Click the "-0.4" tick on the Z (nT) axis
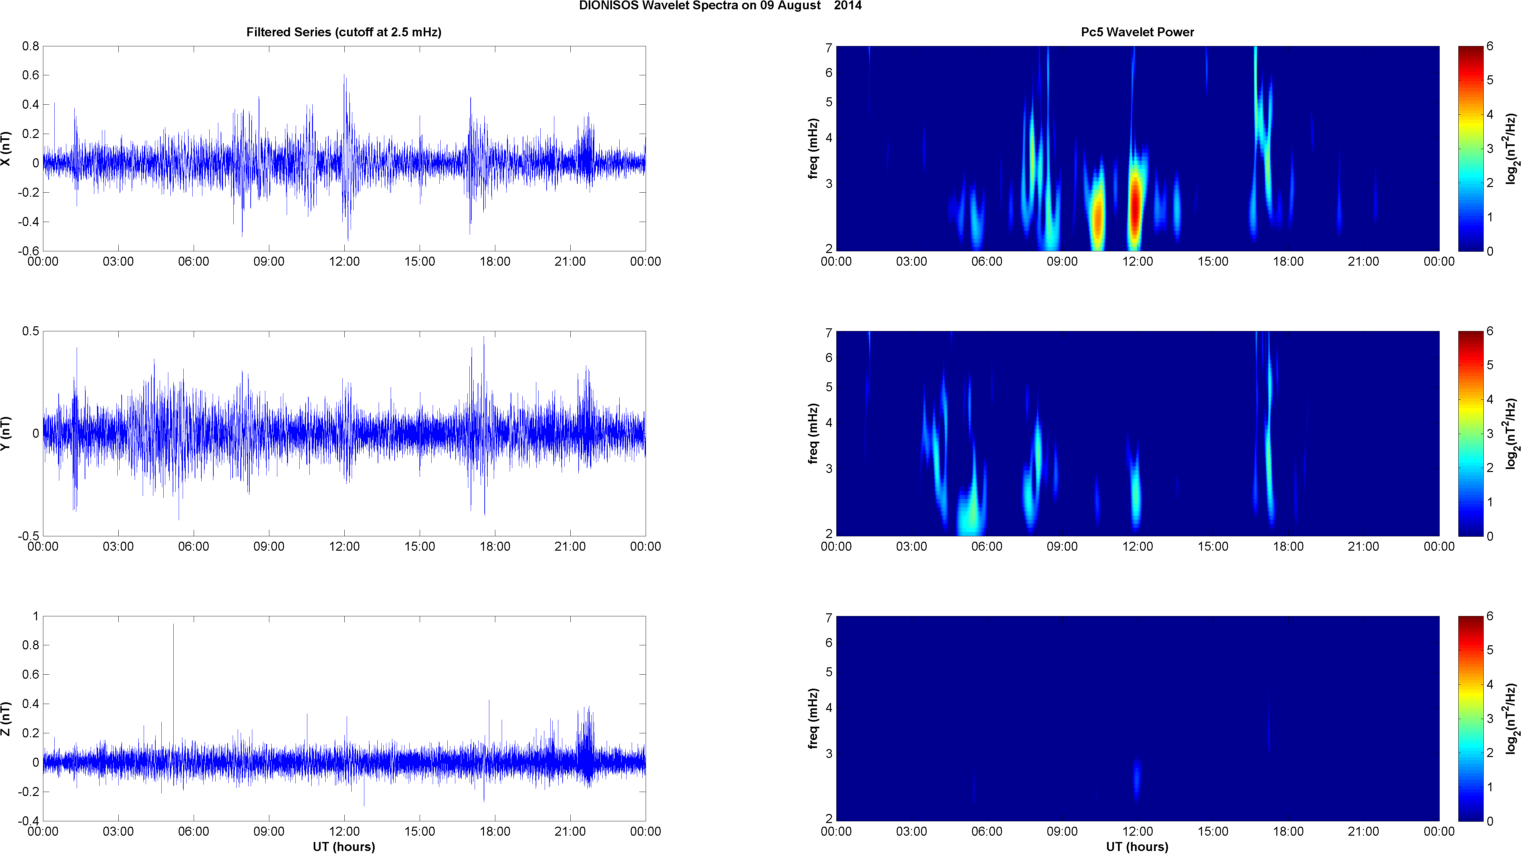Image resolution: width=1521 pixels, height=854 pixels. [x=28, y=821]
